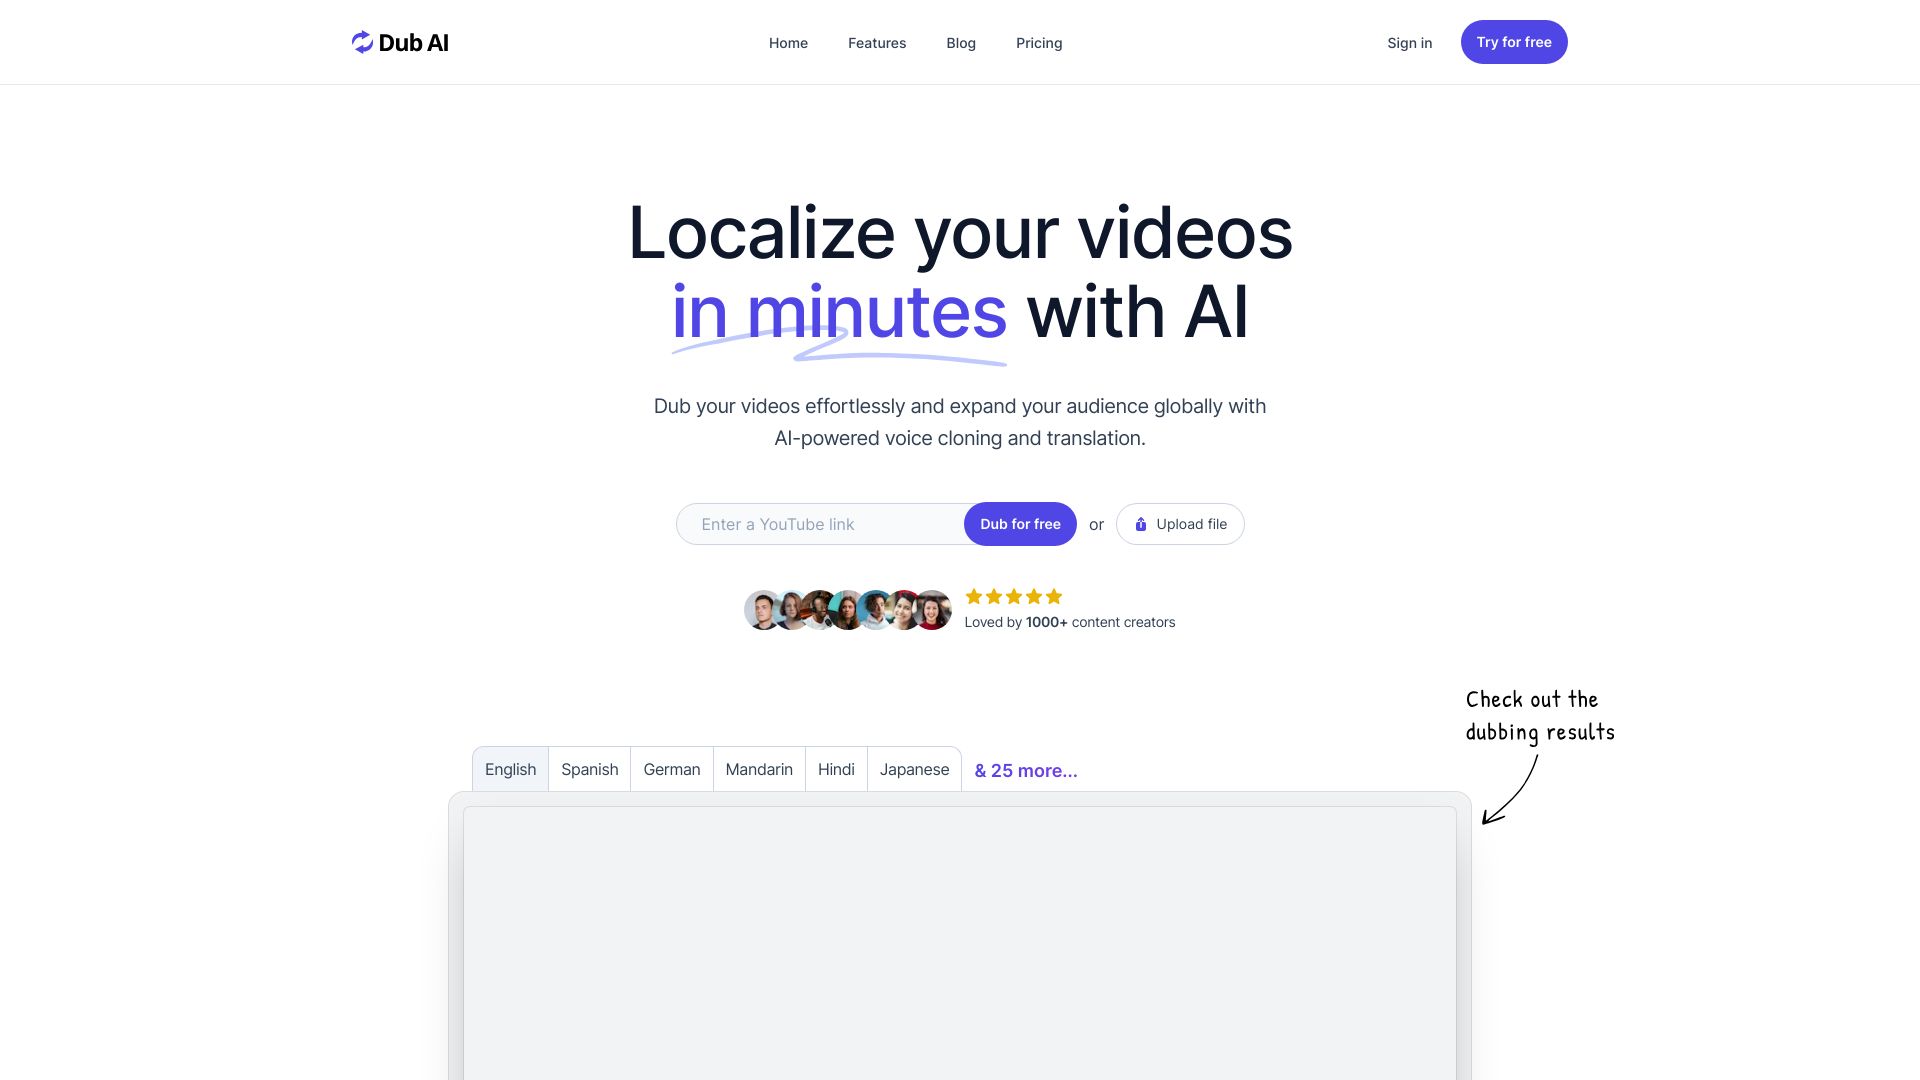The image size is (1920, 1080).
Task: Select the Hindi language tab
Action: coord(836,769)
